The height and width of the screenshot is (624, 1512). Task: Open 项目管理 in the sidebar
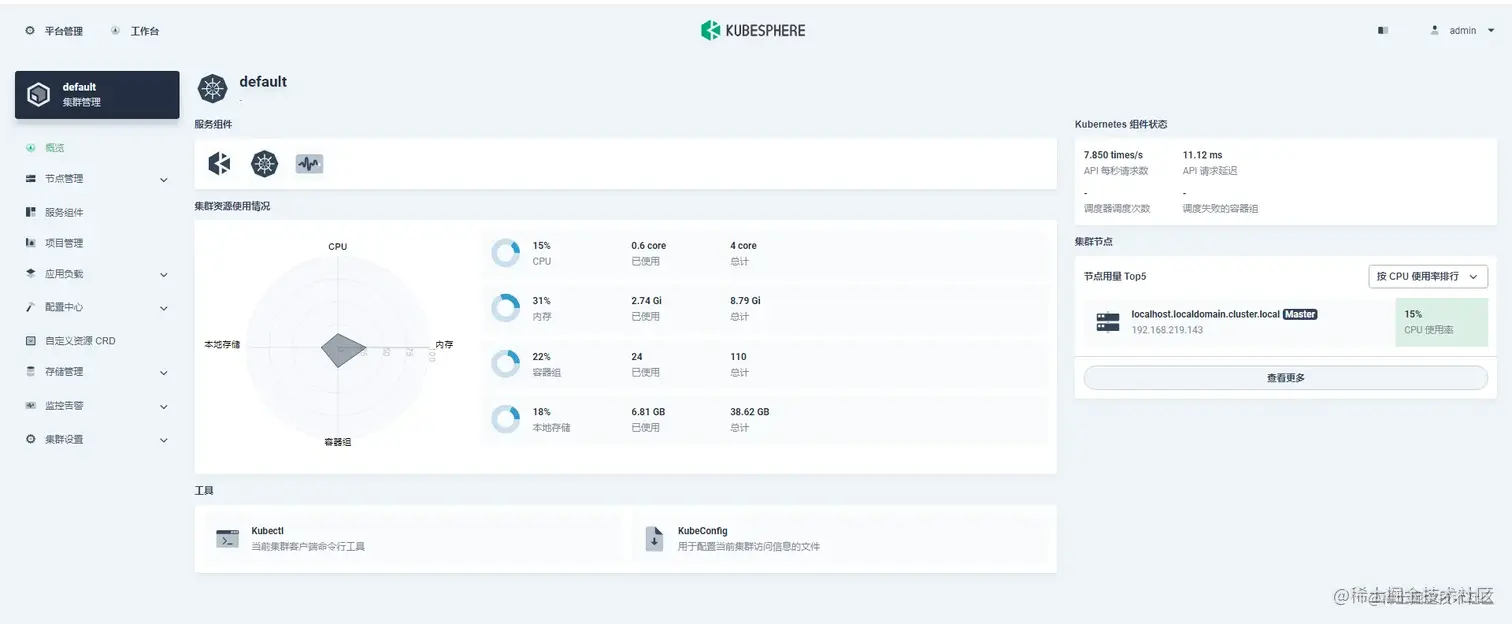coord(64,243)
